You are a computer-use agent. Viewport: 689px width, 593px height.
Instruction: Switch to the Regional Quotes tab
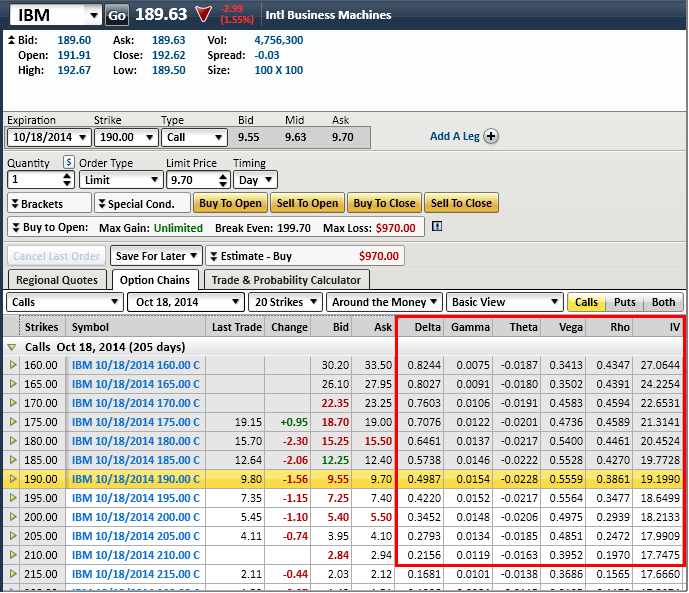57,280
